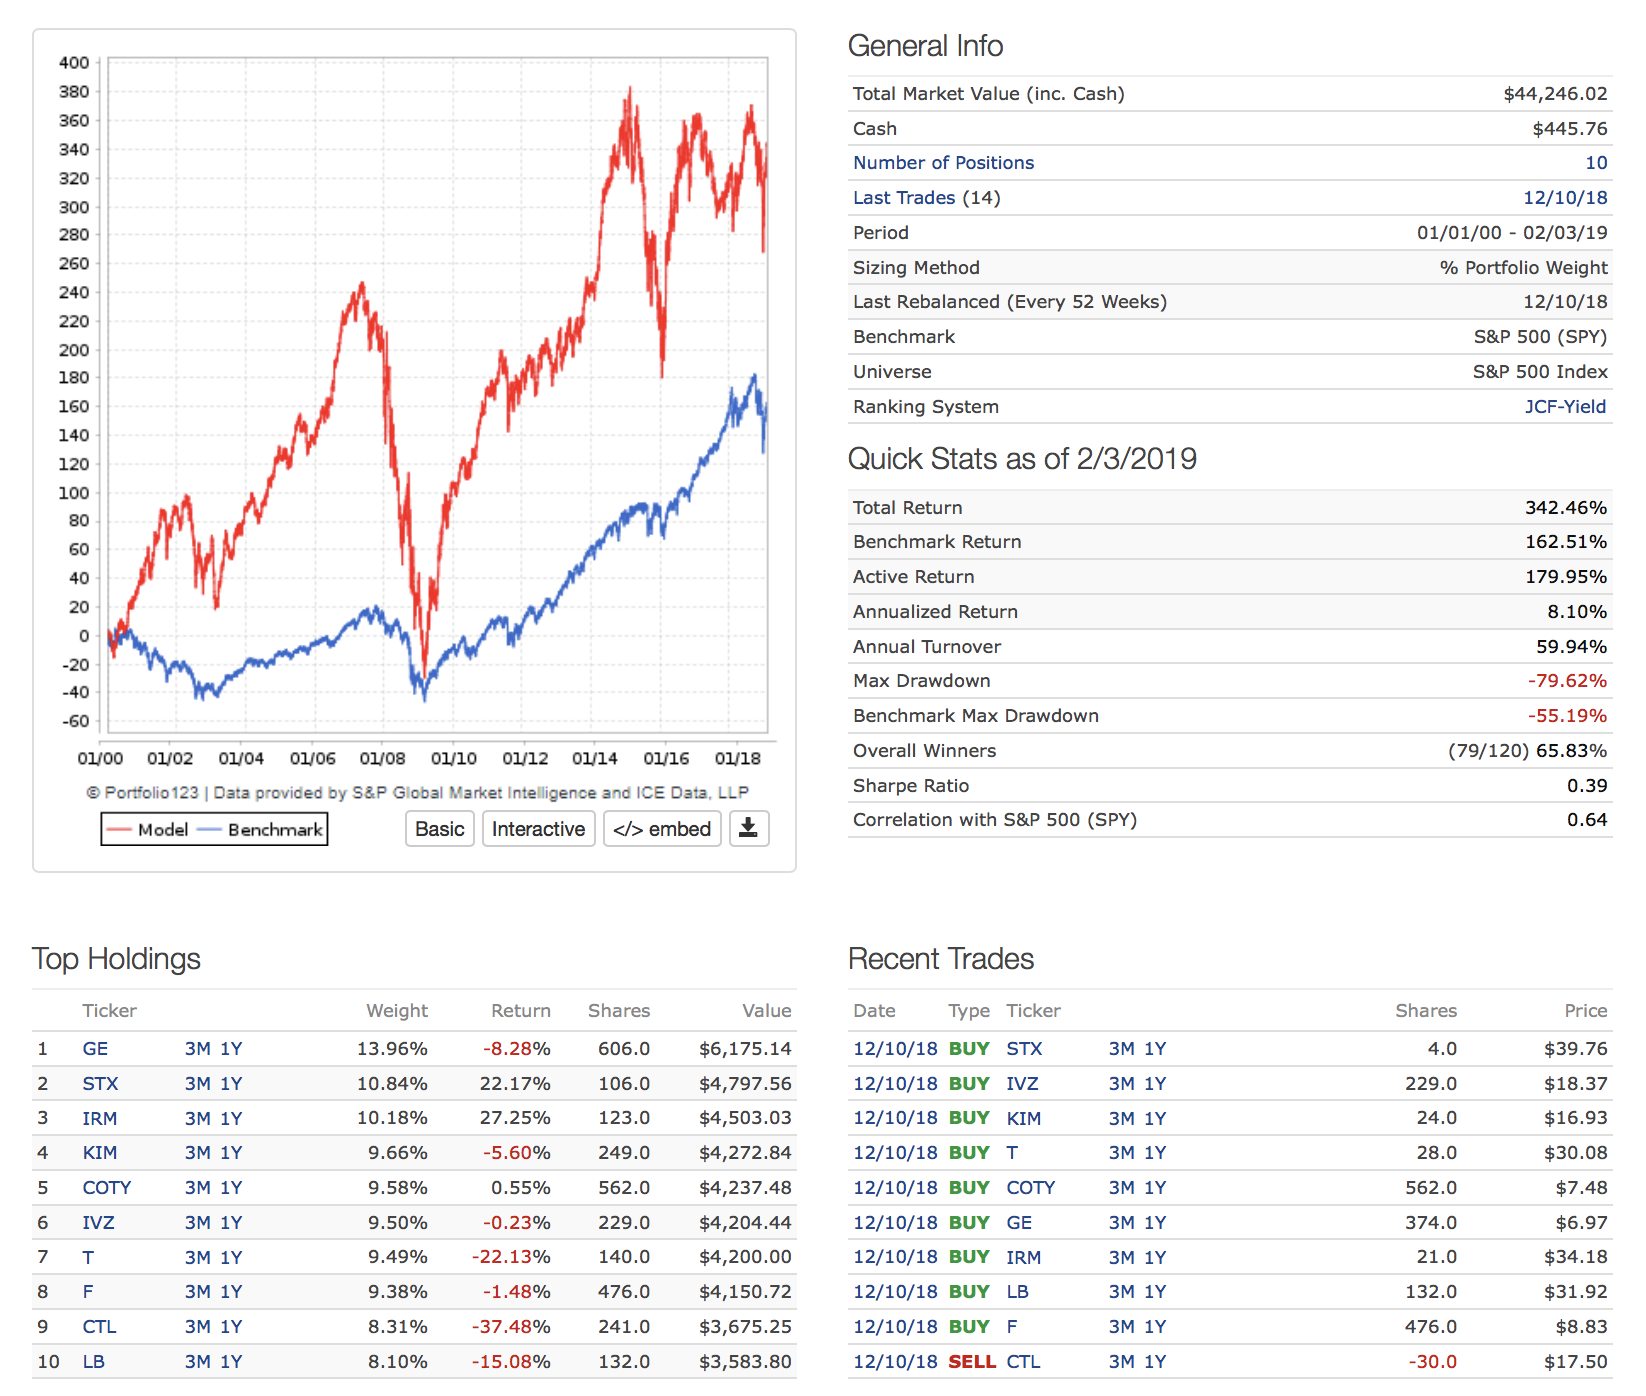Click the red Model legend line
Image resolution: width=1646 pixels, height=1396 pixels.
click(120, 830)
